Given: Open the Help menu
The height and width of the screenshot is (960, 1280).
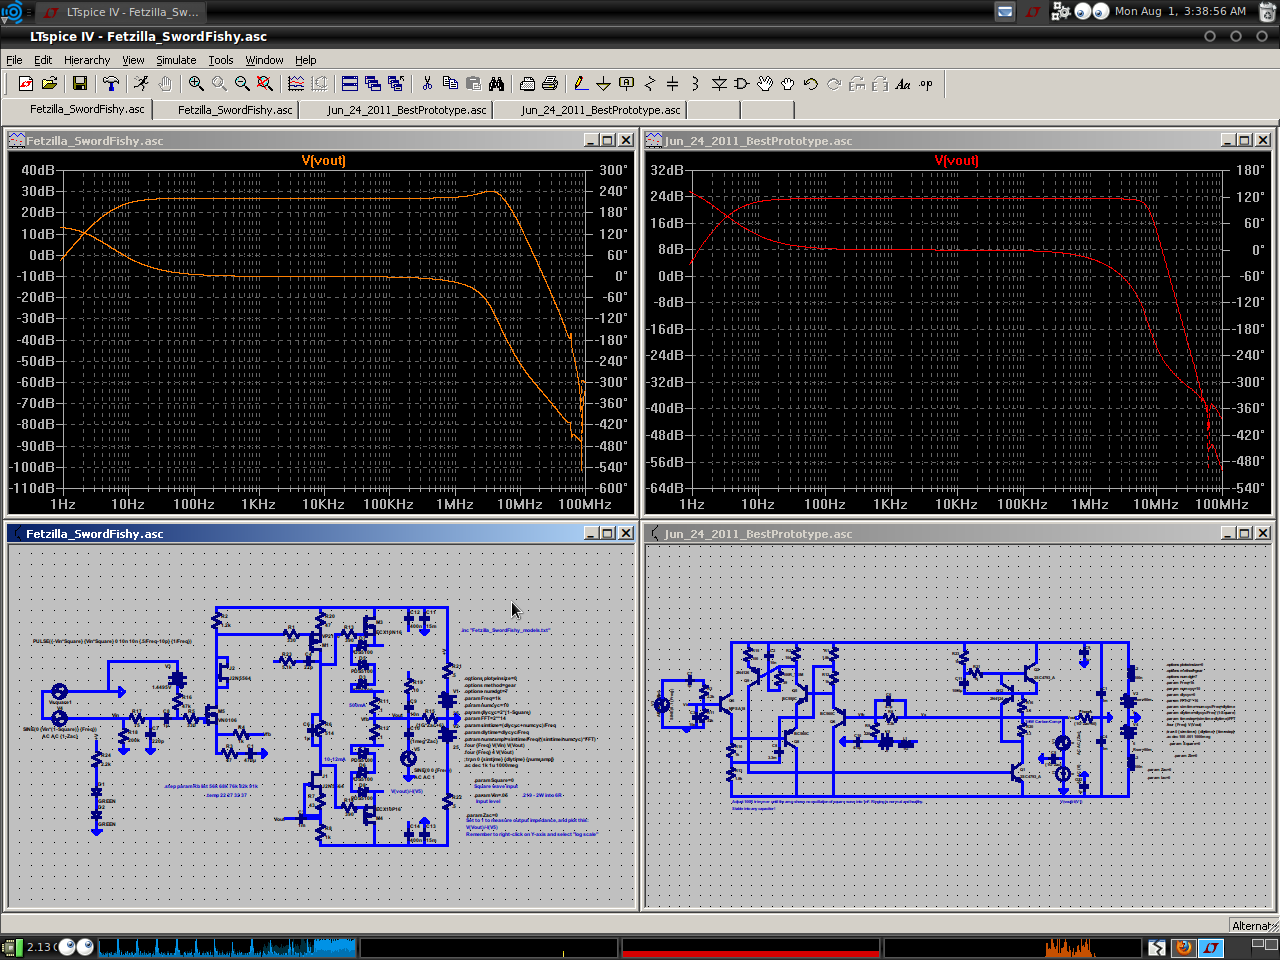Looking at the screenshot, I should [306, 60].
